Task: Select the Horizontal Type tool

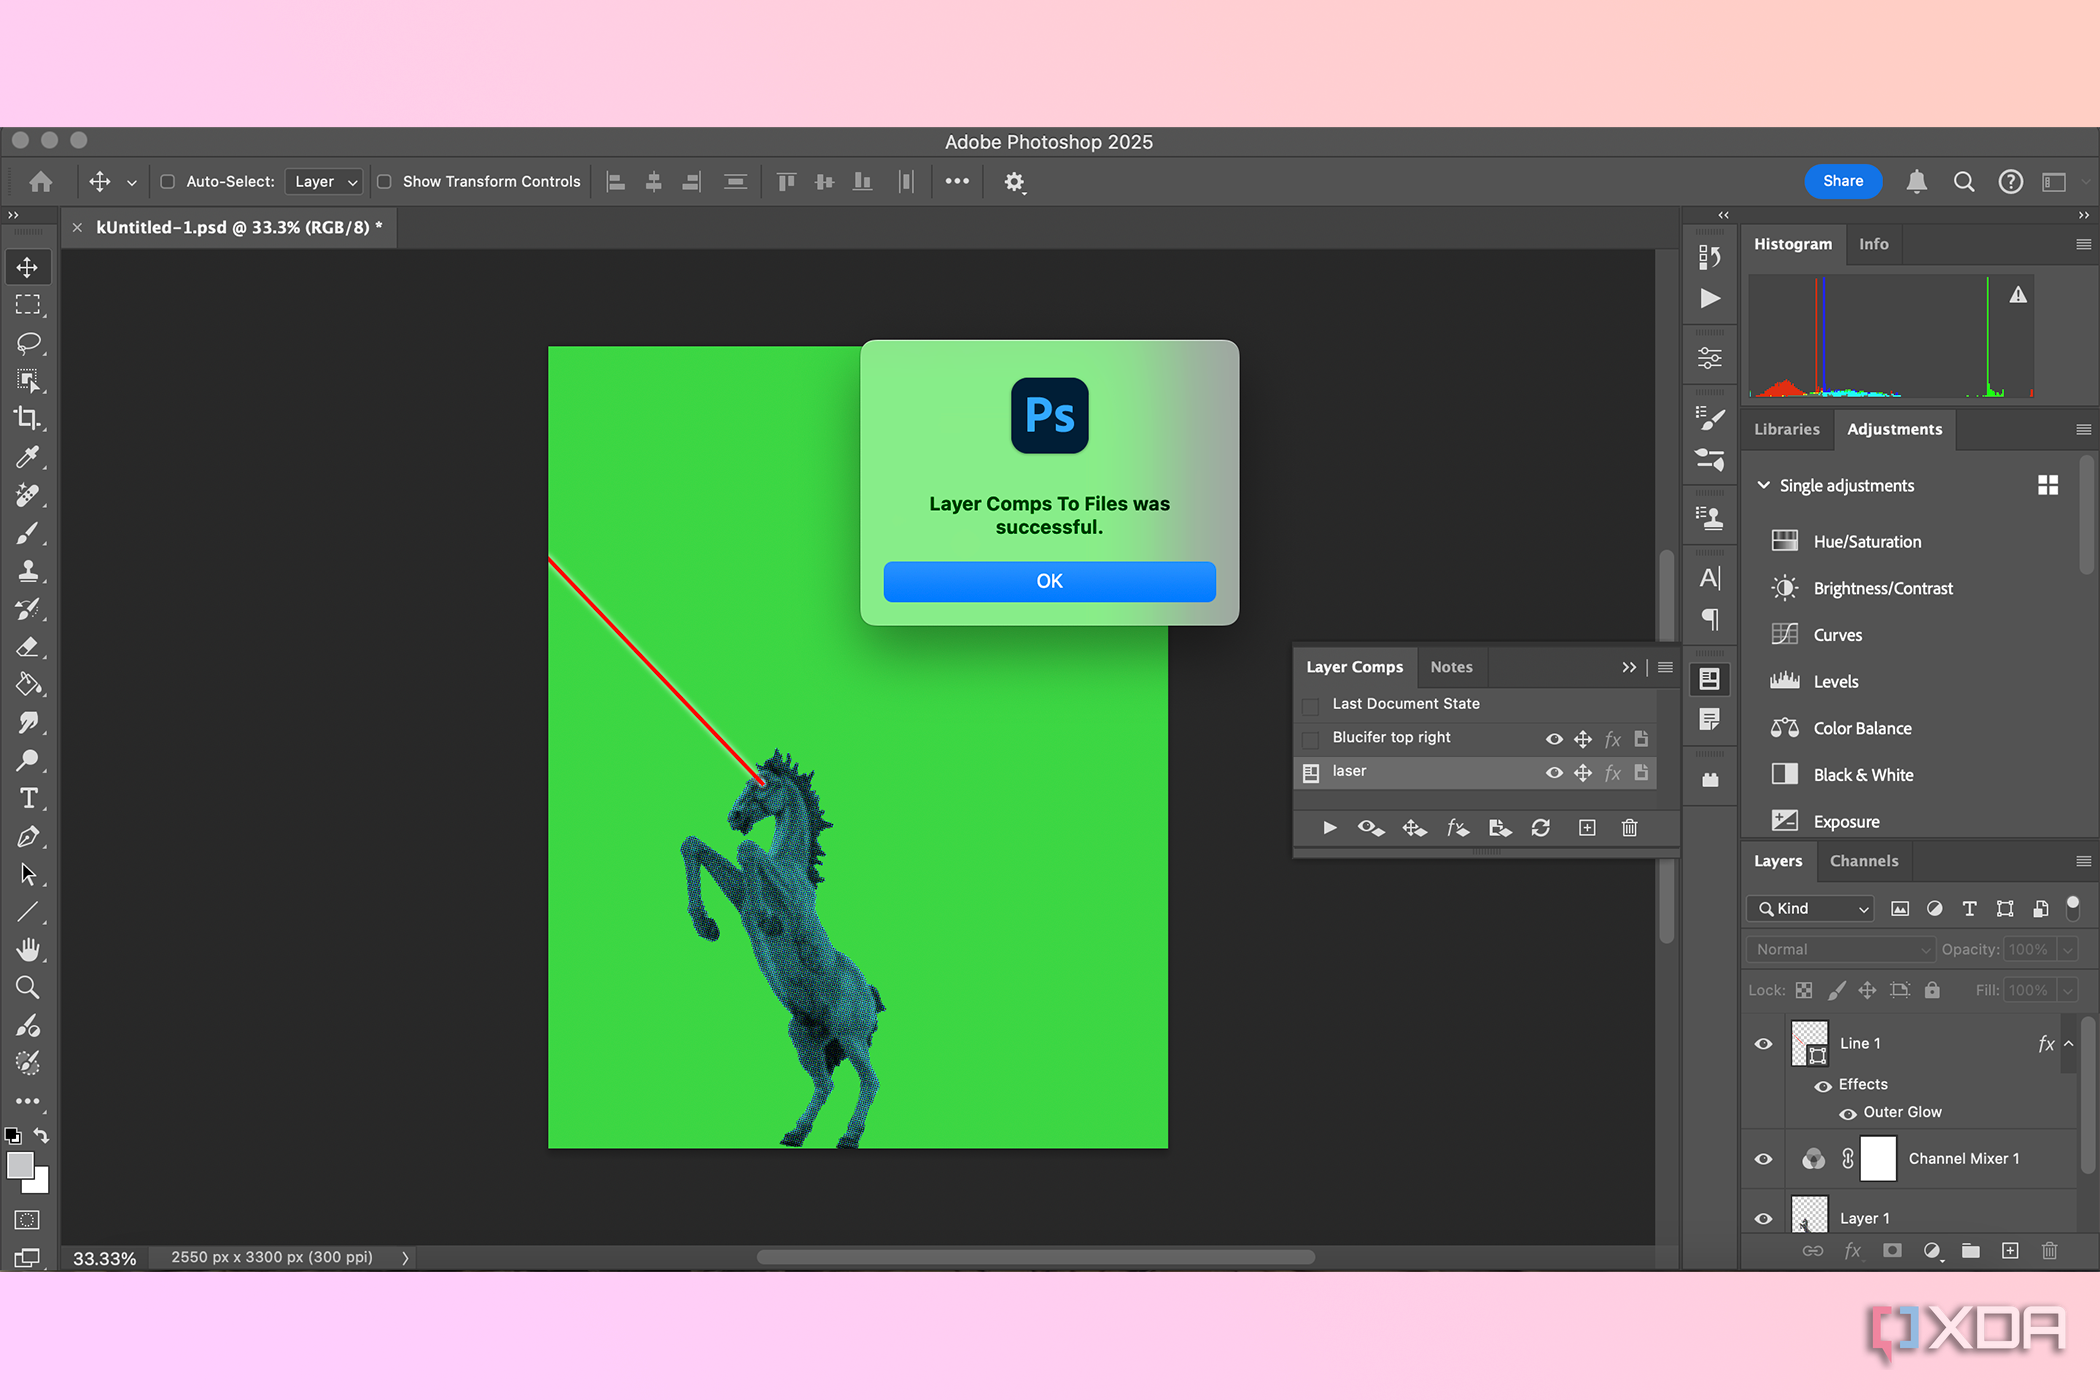Action: tap(28, 798)
